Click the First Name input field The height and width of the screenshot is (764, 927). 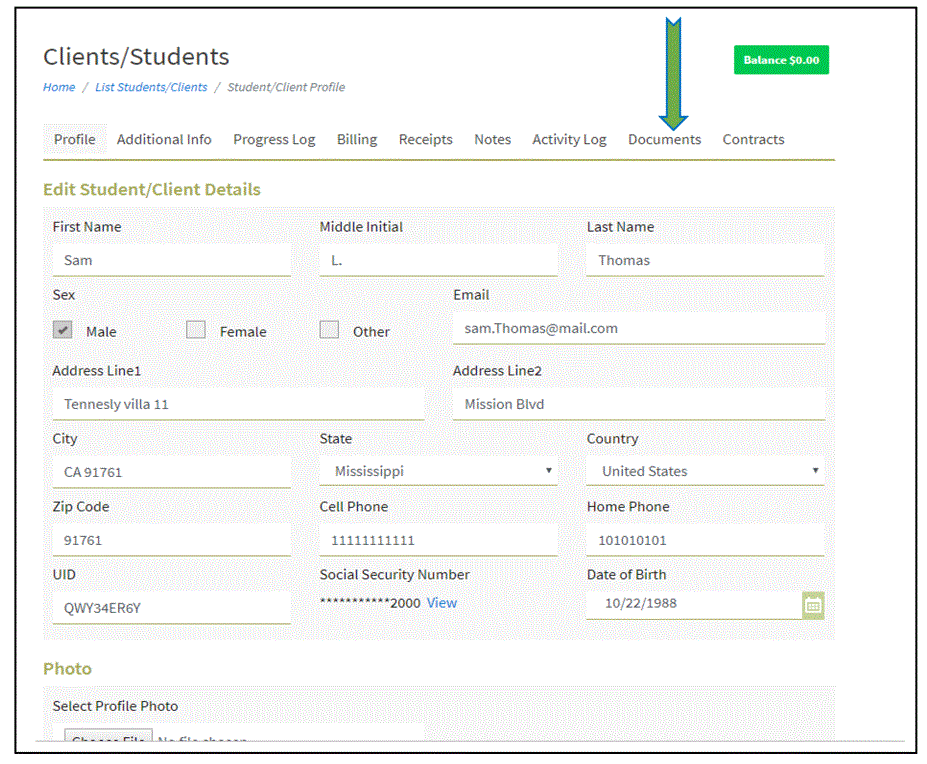[171, 260]
